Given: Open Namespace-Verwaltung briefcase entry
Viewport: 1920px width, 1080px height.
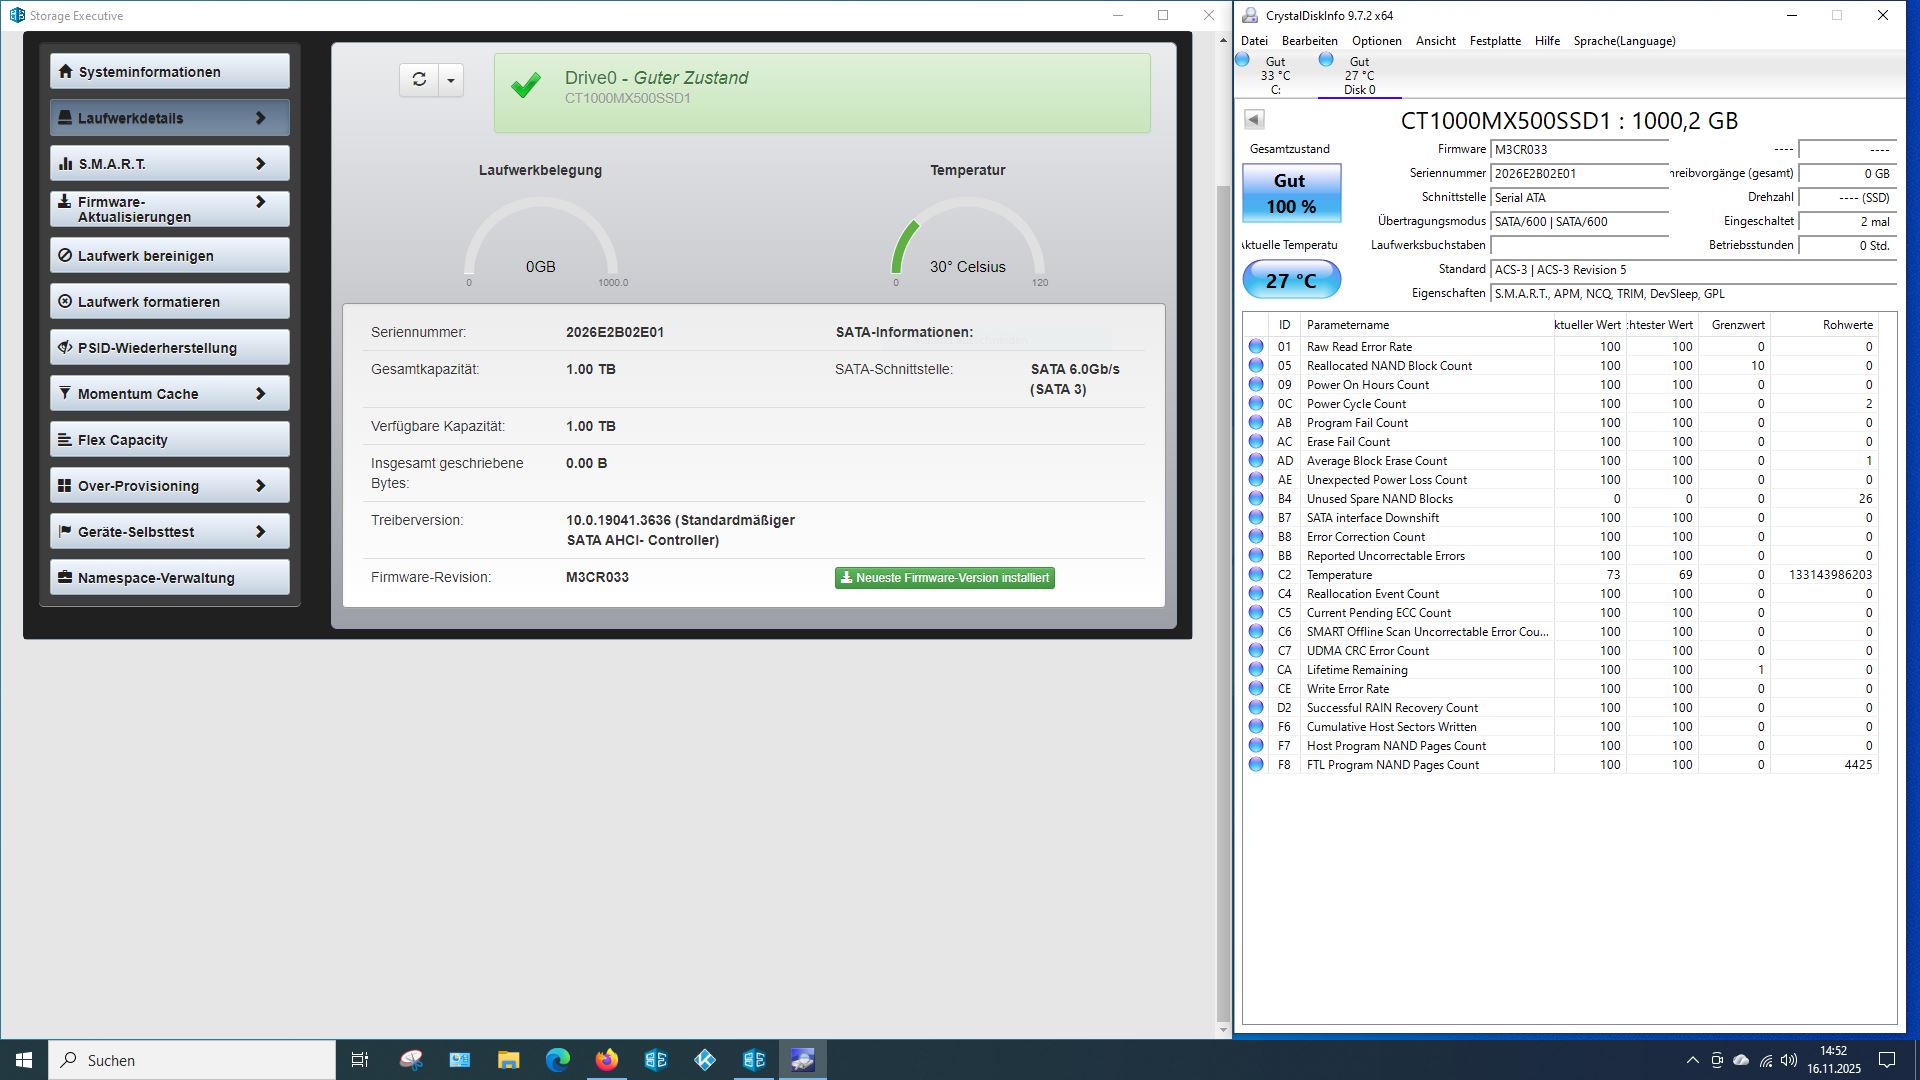Looking at the screenshot, I should [x=169, y=578].
